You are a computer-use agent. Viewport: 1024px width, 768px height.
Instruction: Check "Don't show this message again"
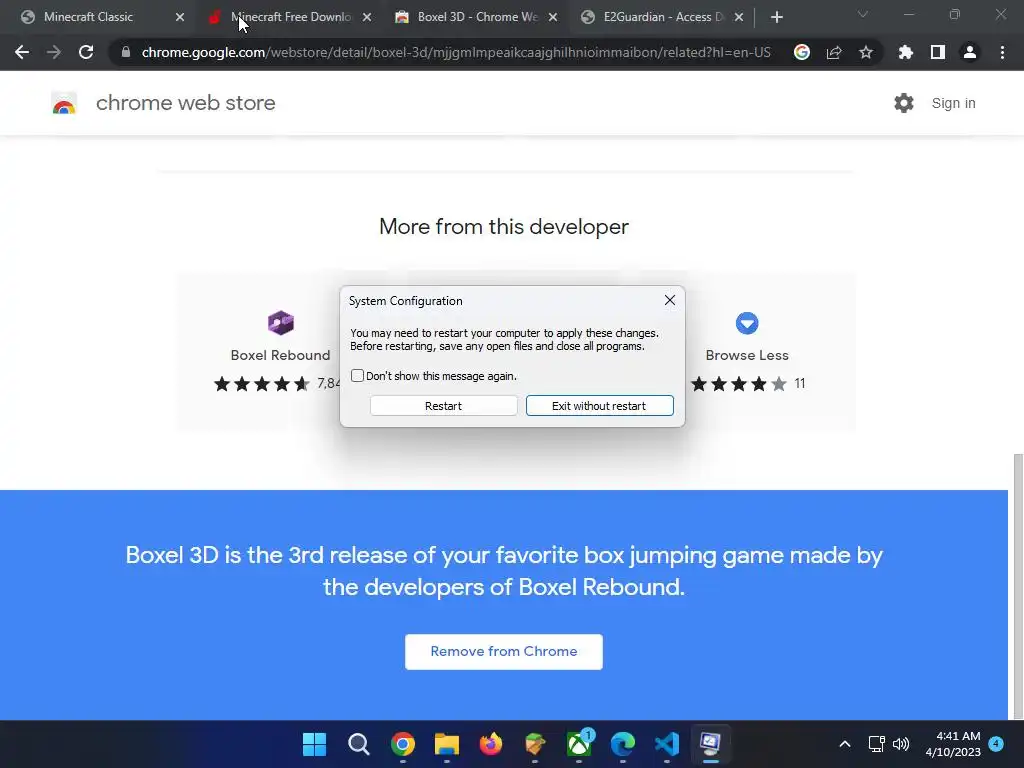click(357, 376)
